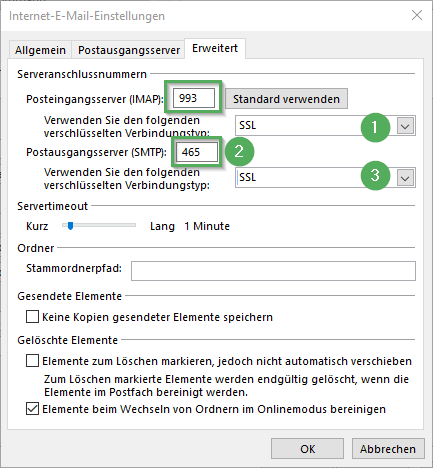The height and width of the screenshot is (468, 433).
Task: Click the Postausgangsserver SMTP port field
Action: coord(197,152)
